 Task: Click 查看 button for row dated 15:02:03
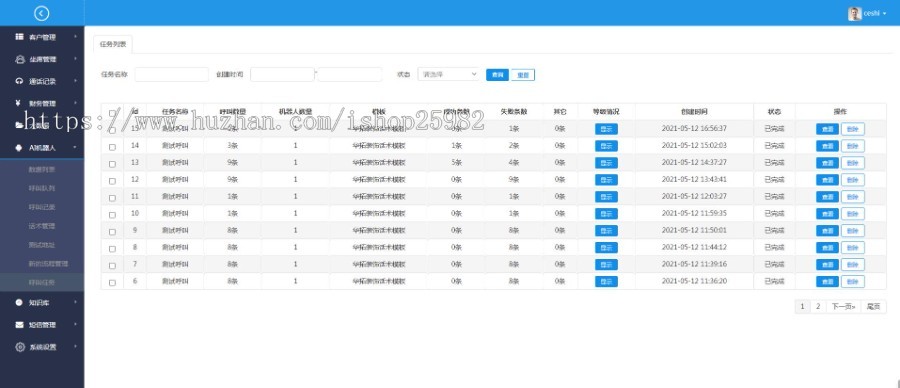coord(827,146)
